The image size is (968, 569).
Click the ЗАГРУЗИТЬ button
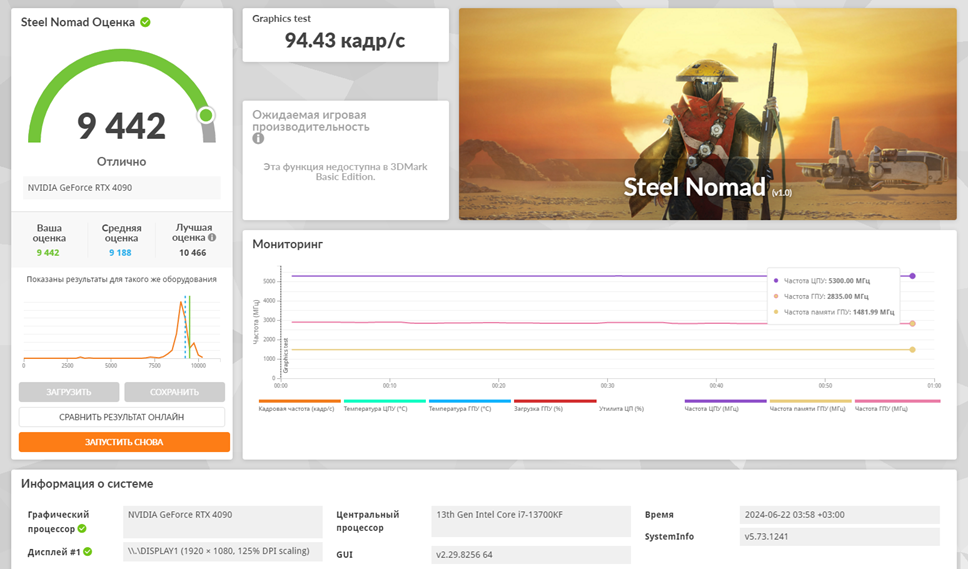click(69, 392)
